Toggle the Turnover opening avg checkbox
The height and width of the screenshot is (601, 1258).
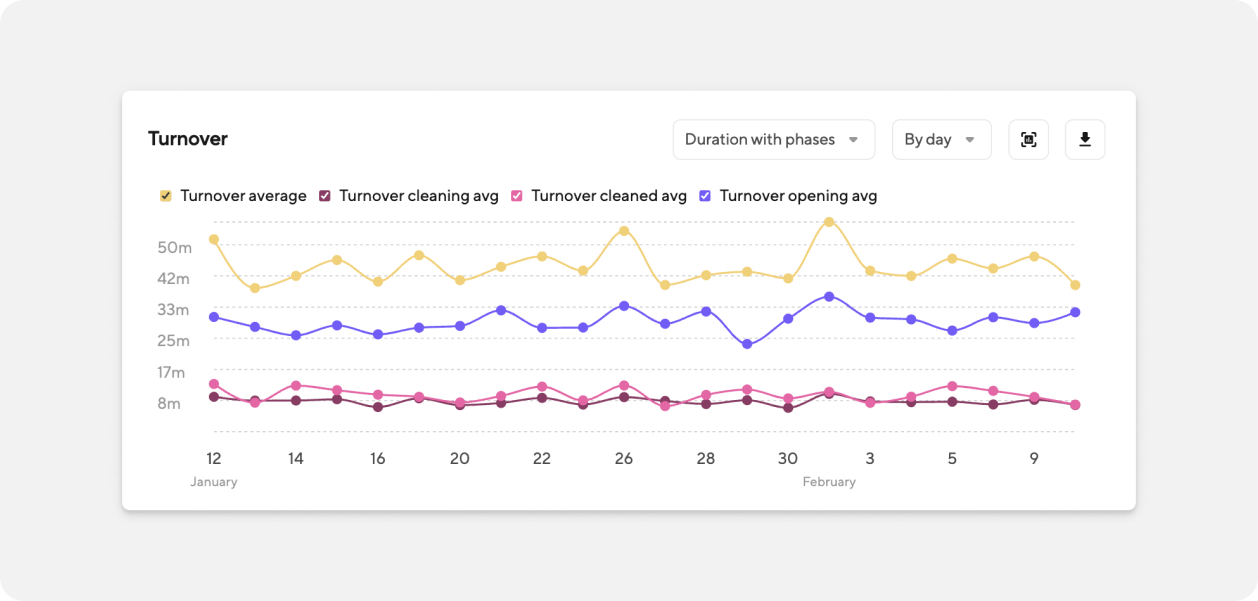(705, 196)
